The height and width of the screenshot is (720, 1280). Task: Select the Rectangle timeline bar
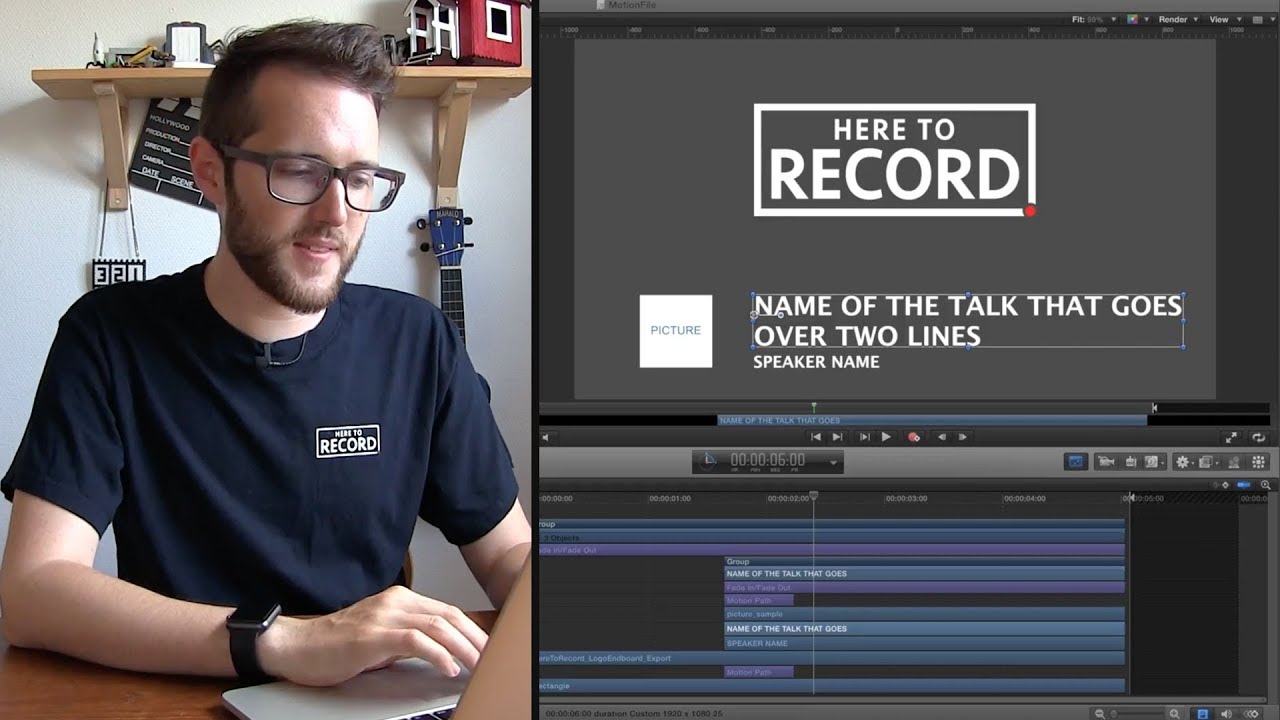pos(832,686)
